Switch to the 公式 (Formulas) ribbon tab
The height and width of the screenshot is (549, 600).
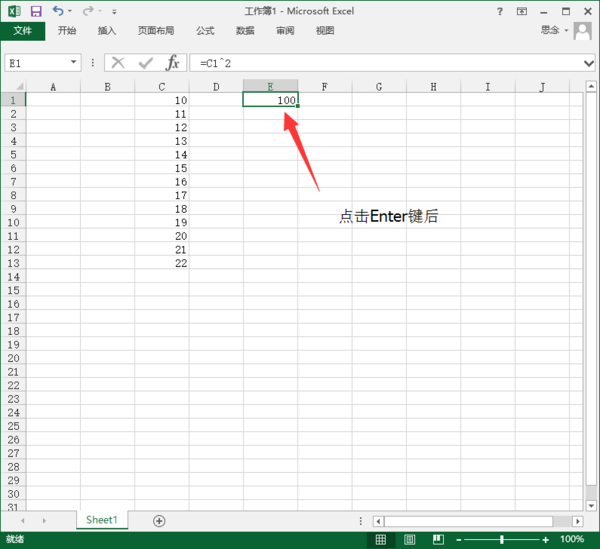pos(205,31)
